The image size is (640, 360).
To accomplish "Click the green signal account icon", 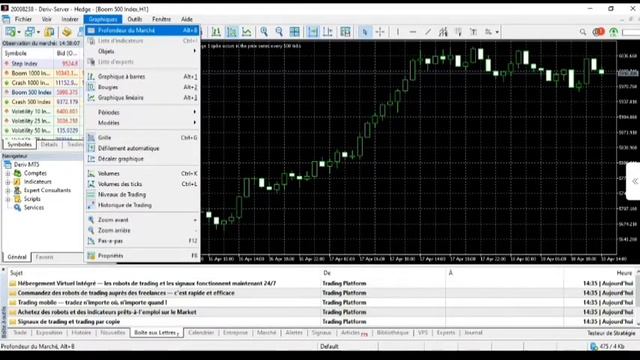I will coord(613,32).
